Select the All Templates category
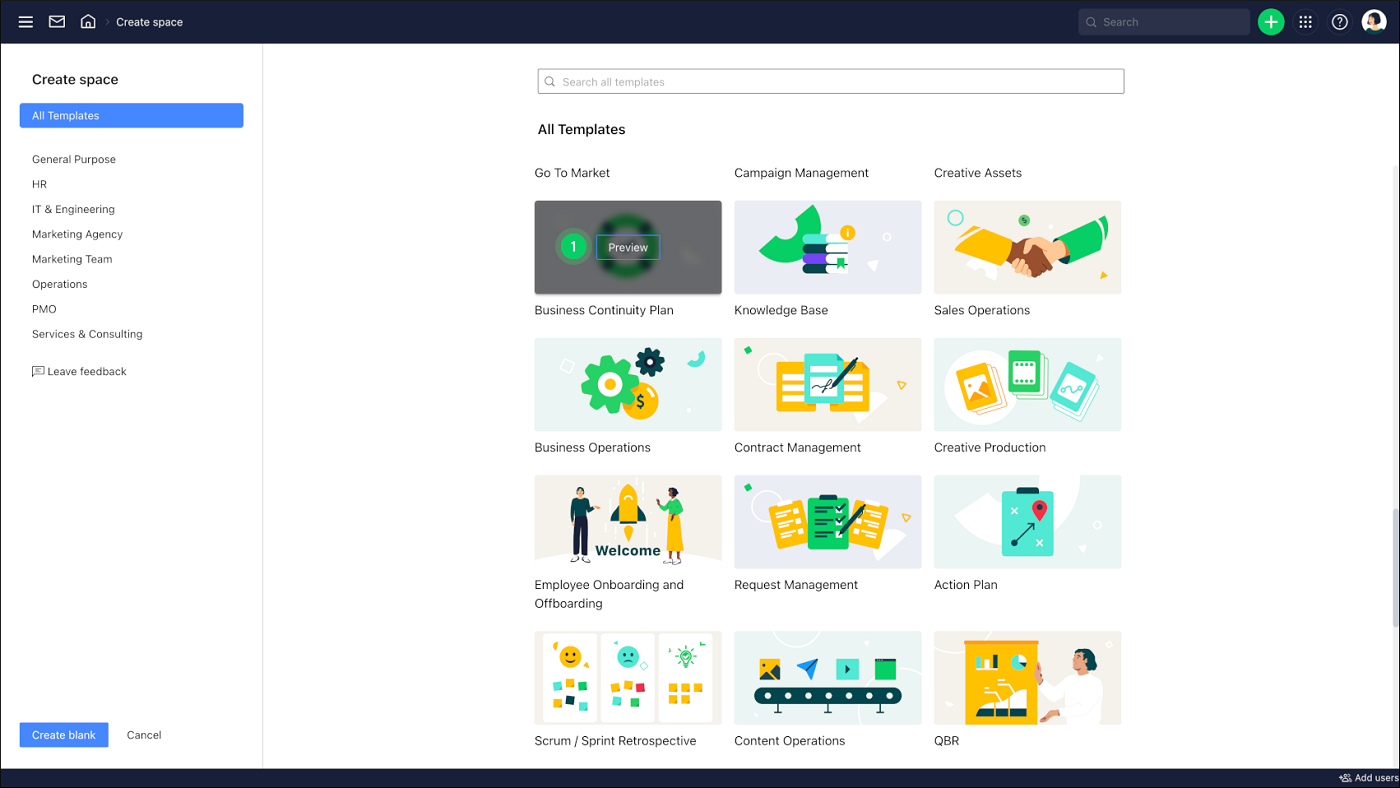Screen dimensions: 1400x788 tap(131, 116)
